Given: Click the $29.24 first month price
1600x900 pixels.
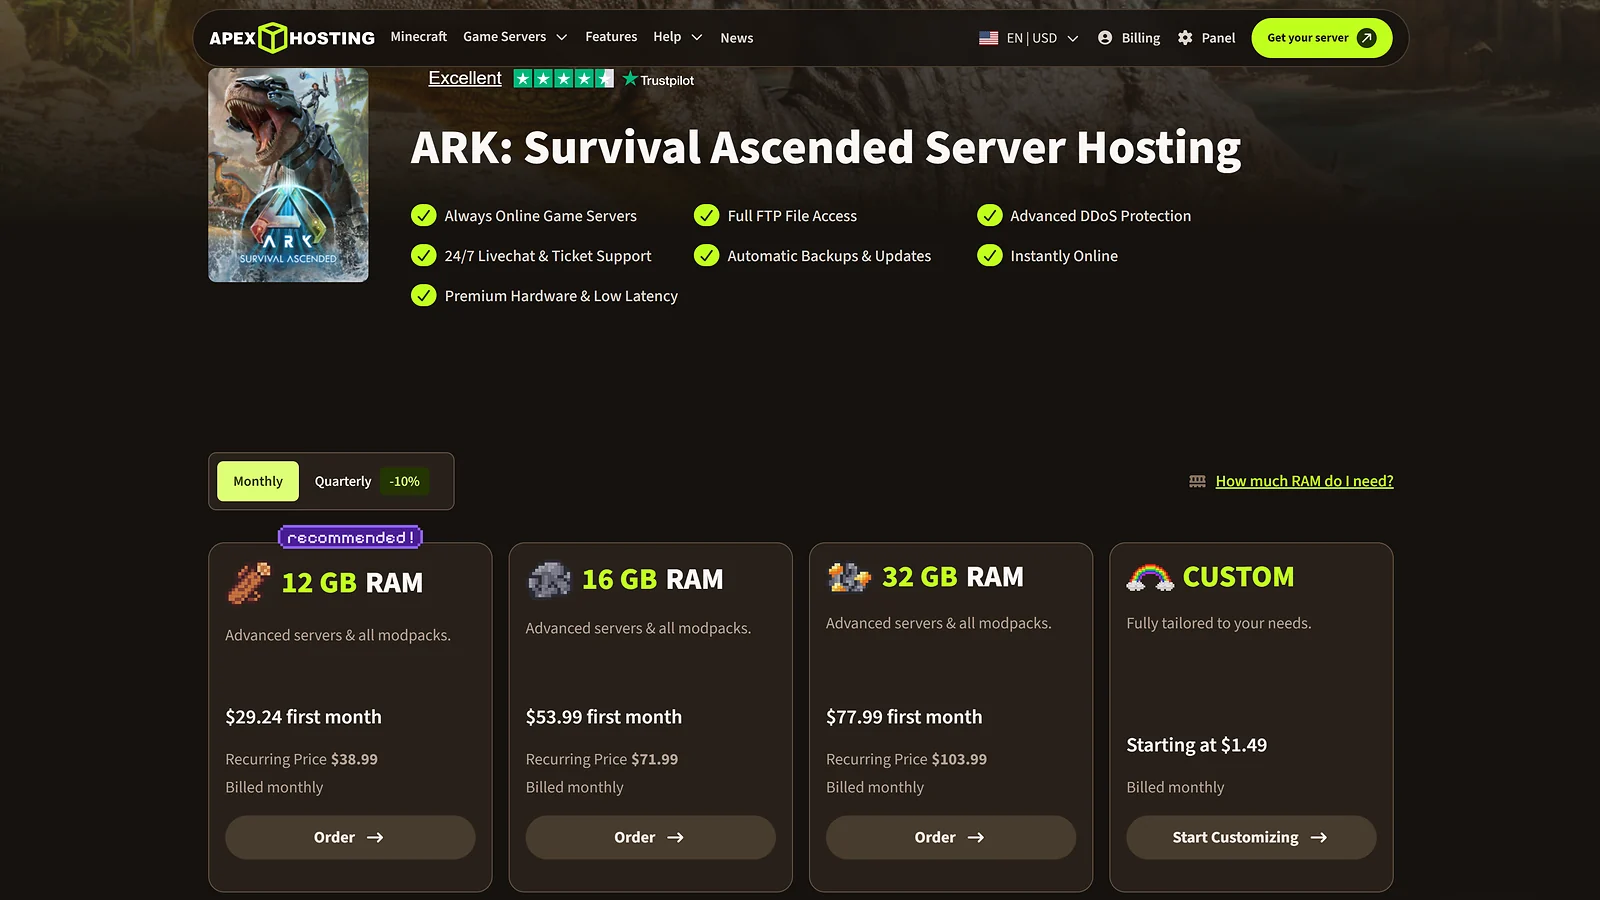Looking at the screenshot, I should (x=303, y=717).
